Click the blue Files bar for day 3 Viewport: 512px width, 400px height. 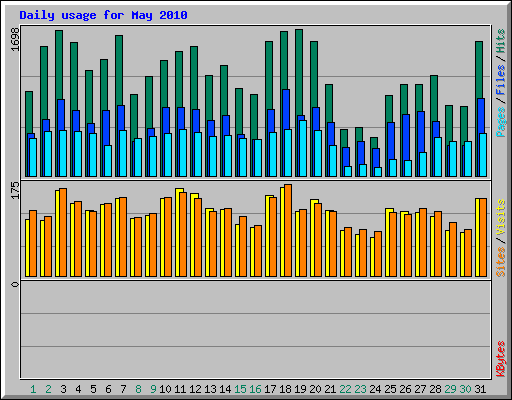61,114
